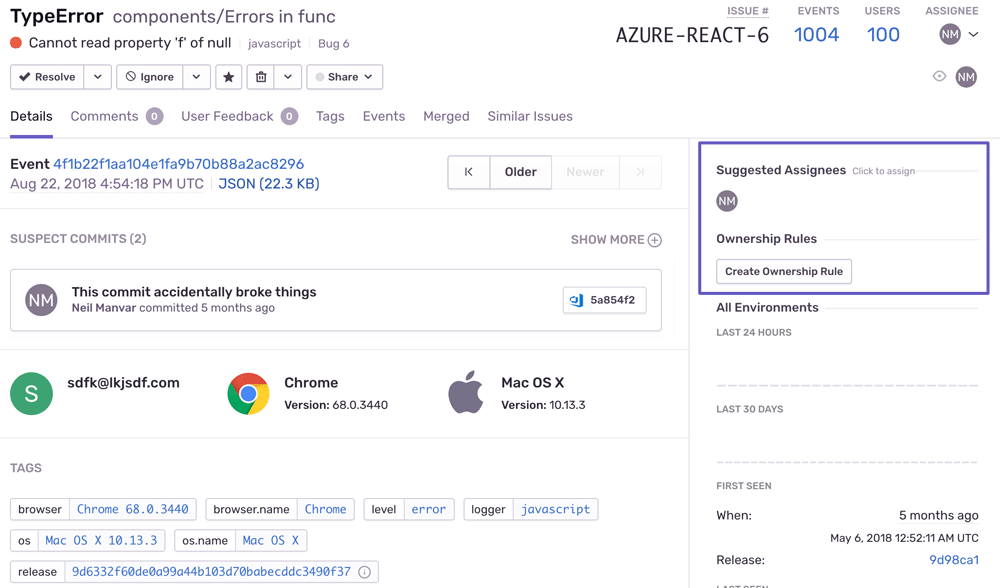
Task: Open the Similar Issues tab
Action: point(530,116)
